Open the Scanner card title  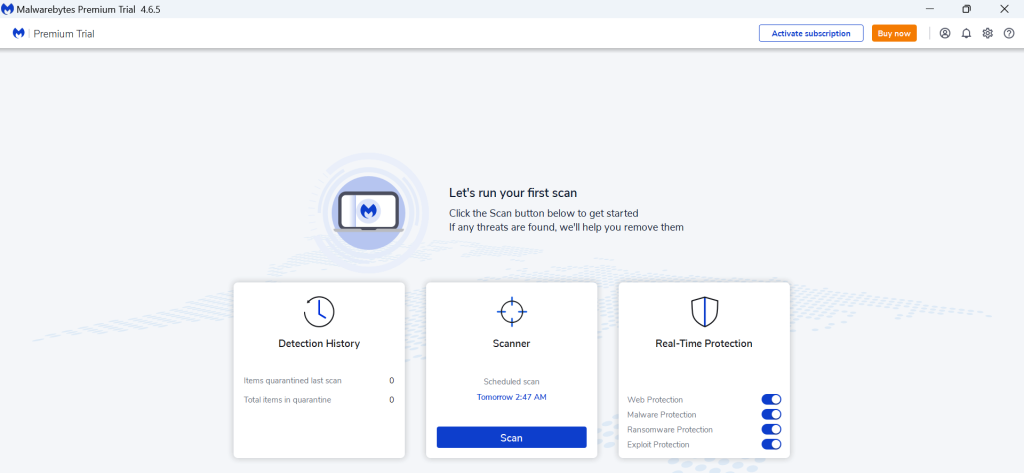click(x=511, y=344)
